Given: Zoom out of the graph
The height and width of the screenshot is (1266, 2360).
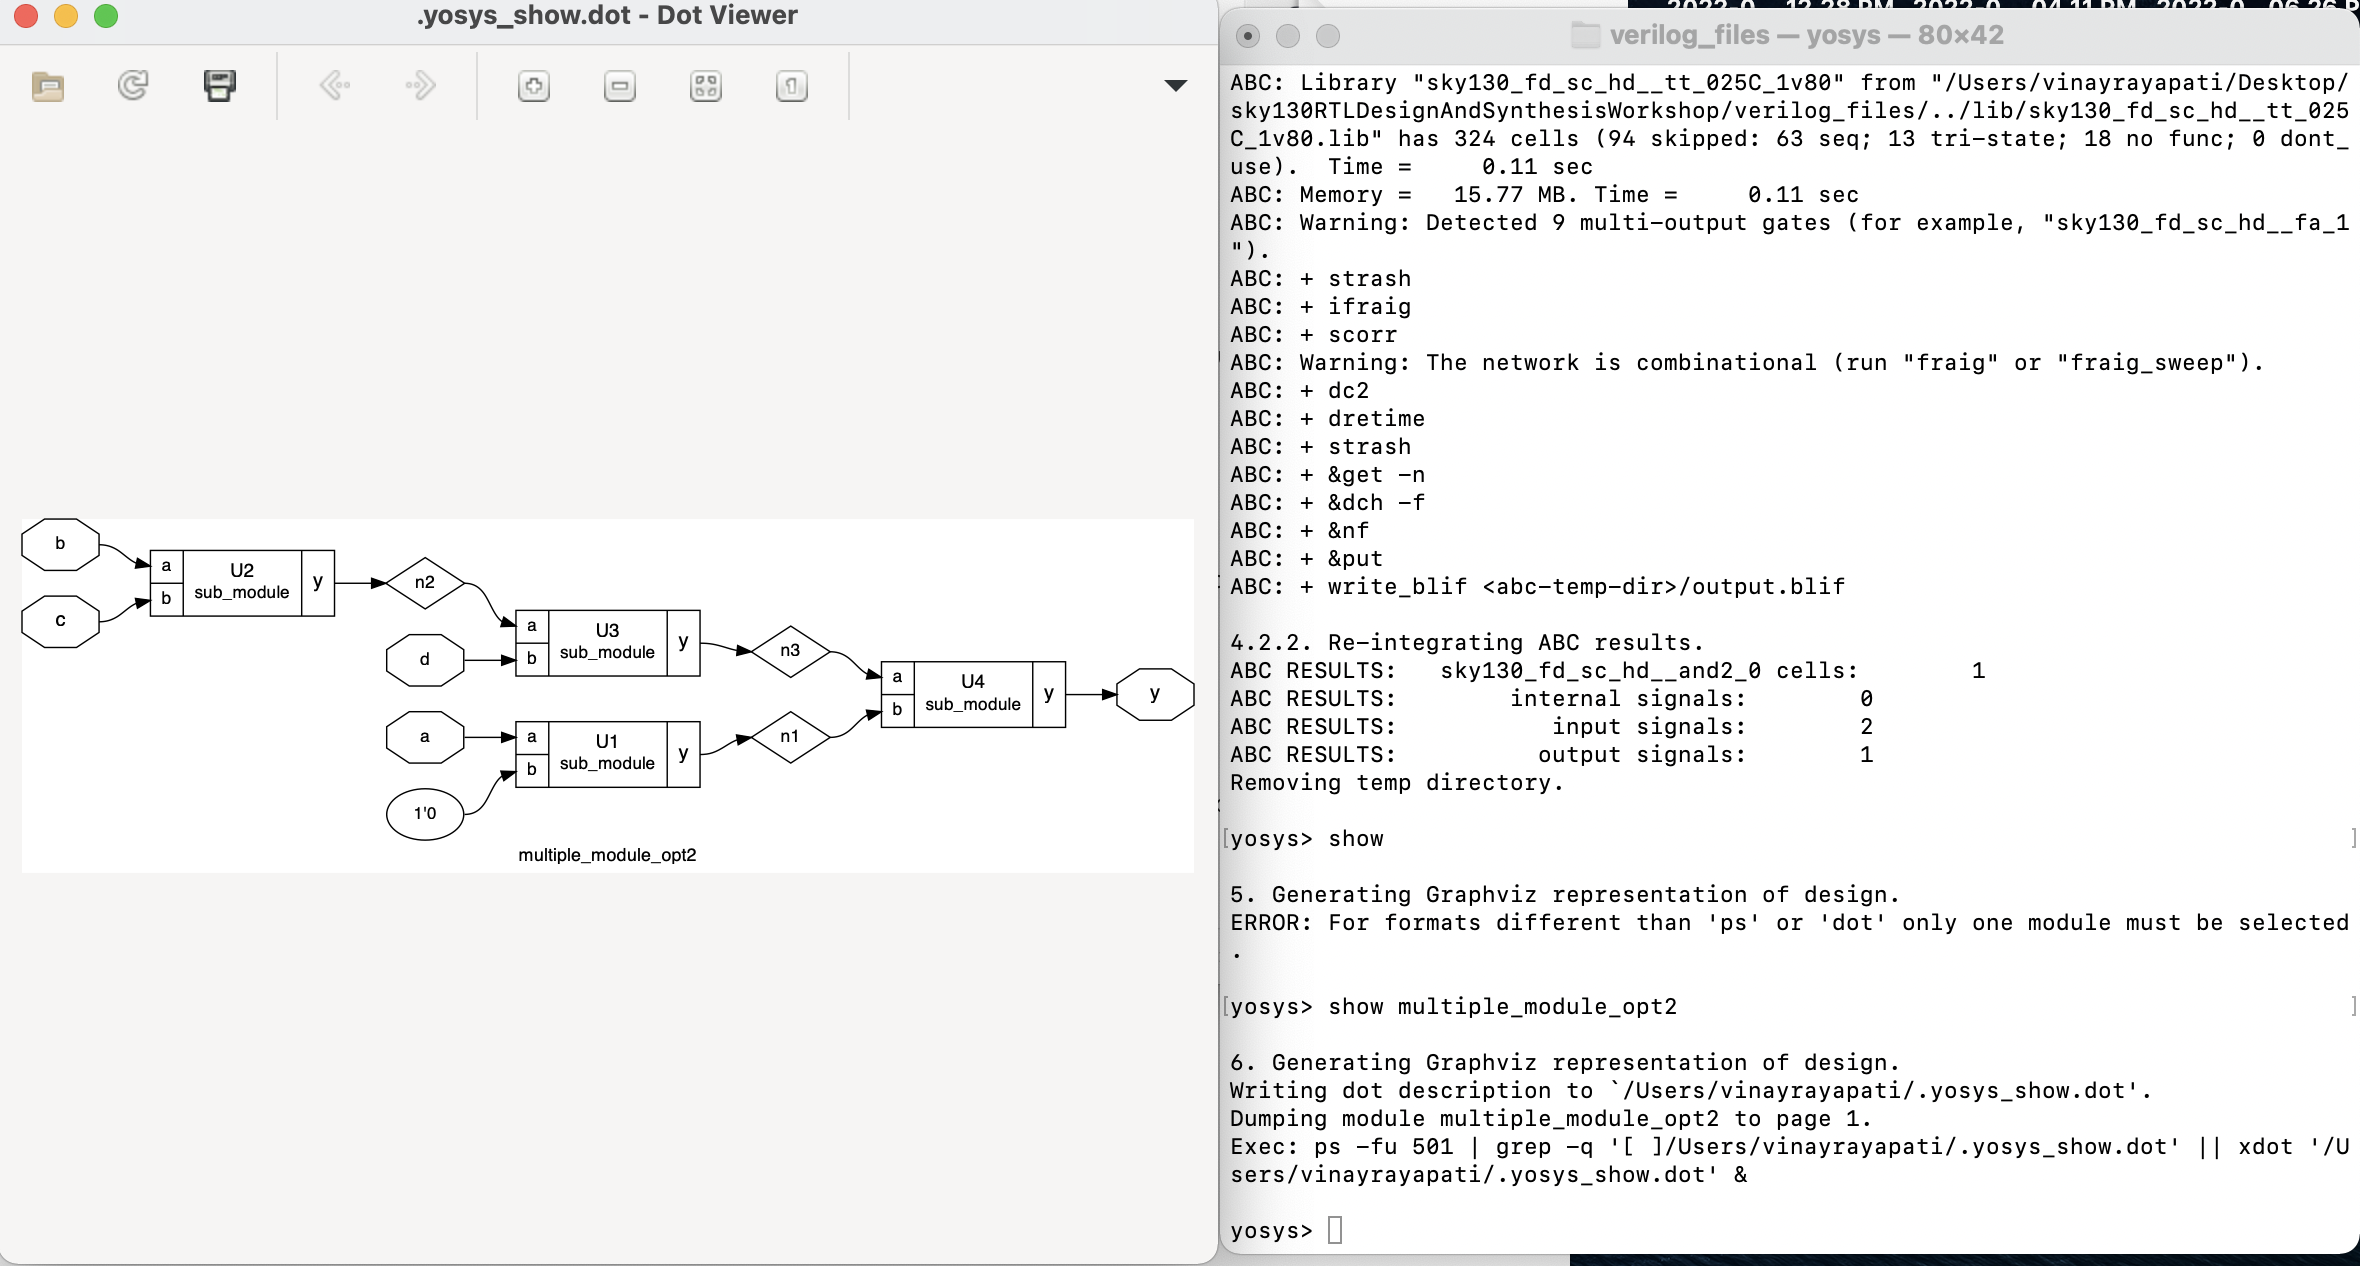Looking at the screenshot, I should point(619,87).
